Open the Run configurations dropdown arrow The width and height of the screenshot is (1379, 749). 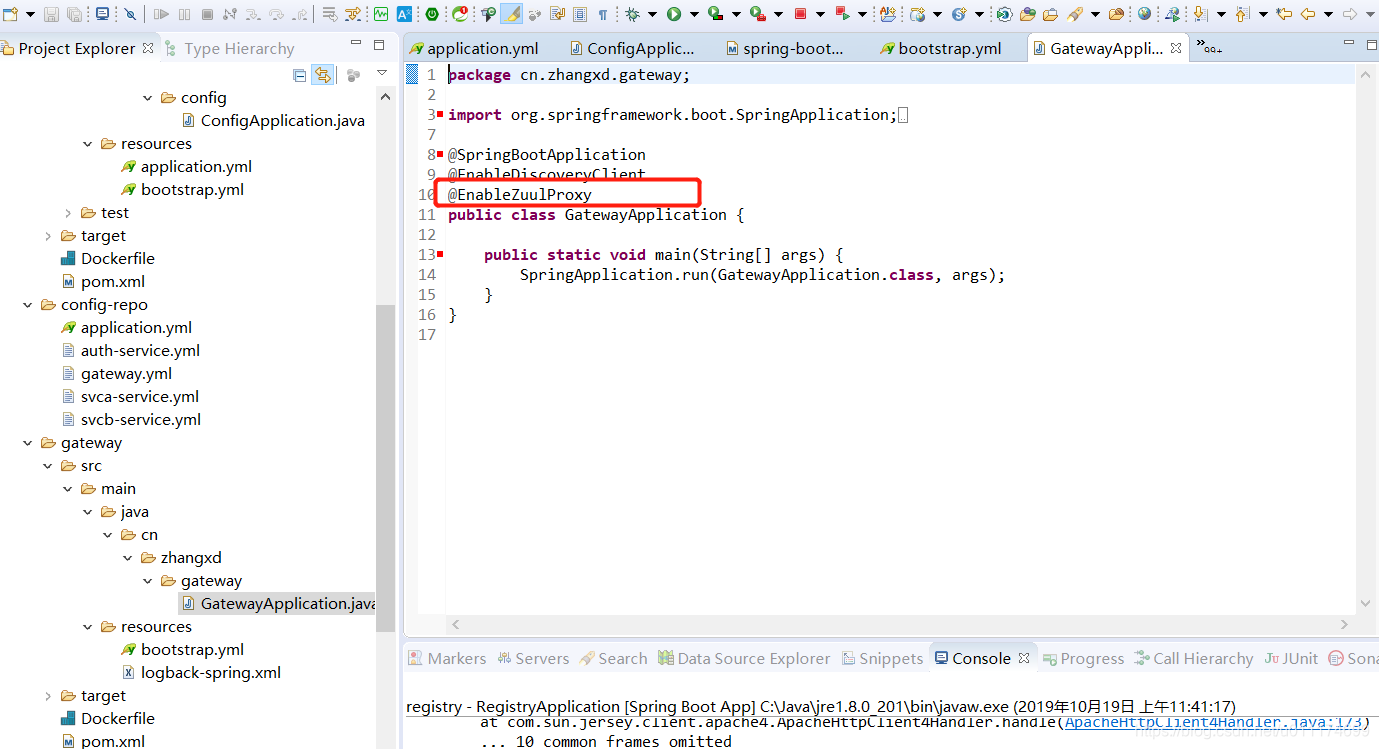point(695,14)
